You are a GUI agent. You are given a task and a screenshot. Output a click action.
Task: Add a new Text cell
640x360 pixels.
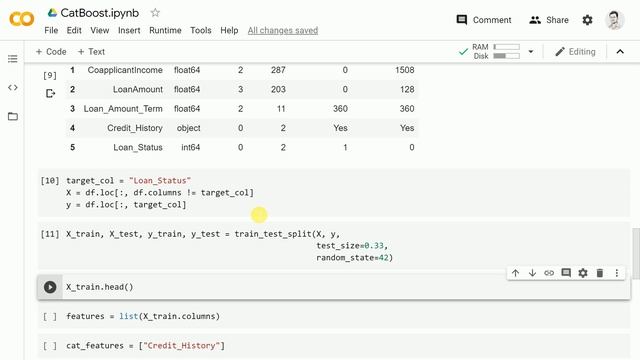coord(91,51)
